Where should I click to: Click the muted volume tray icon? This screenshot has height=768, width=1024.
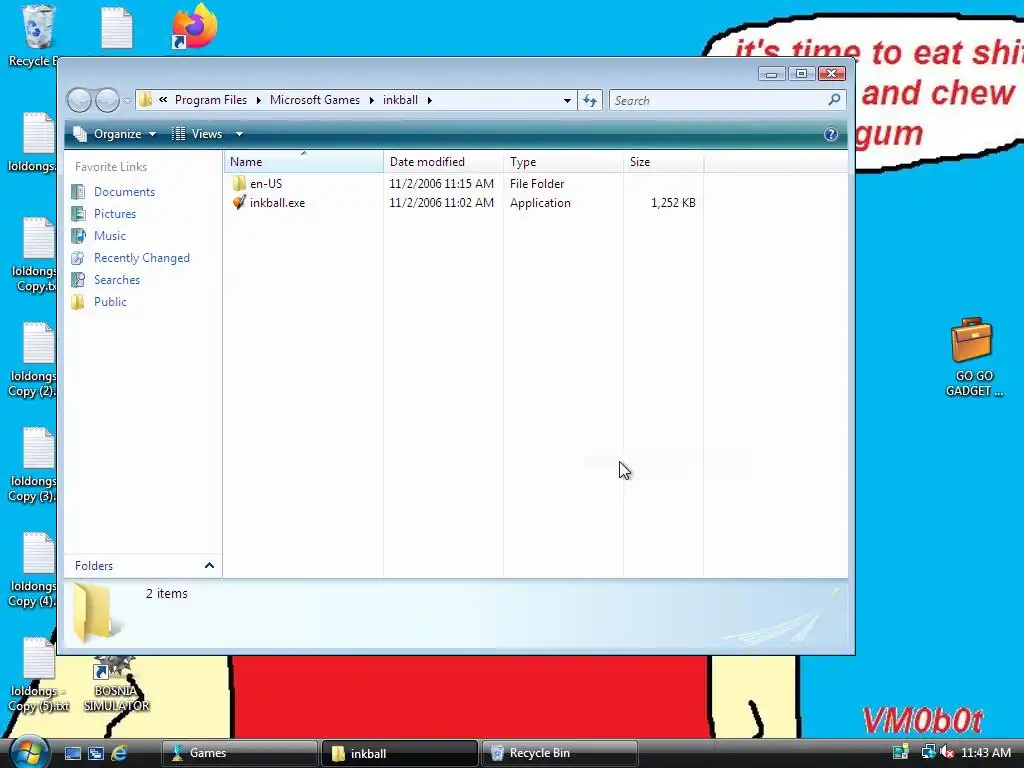(x=947, y=752)
